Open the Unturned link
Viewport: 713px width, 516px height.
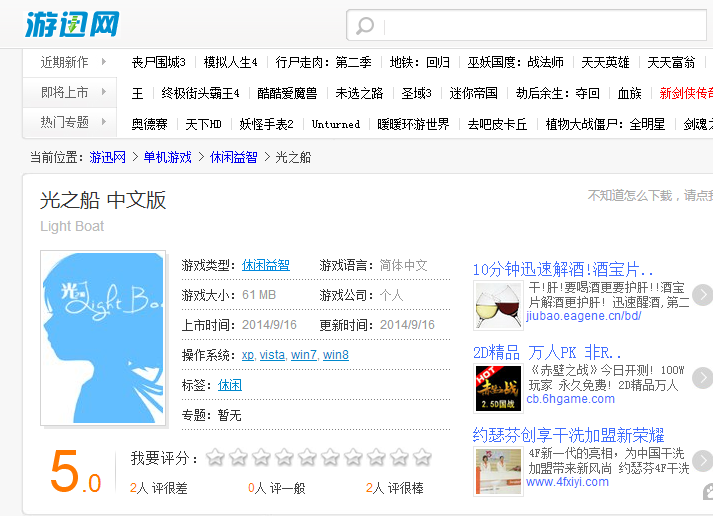pyautogui.click(x=336, y=124)
